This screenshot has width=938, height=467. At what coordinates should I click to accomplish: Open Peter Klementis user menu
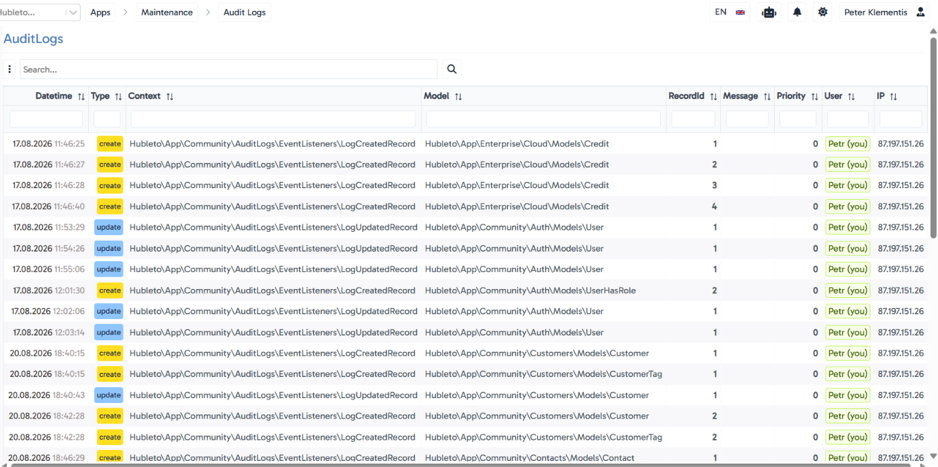click(884, 12)
